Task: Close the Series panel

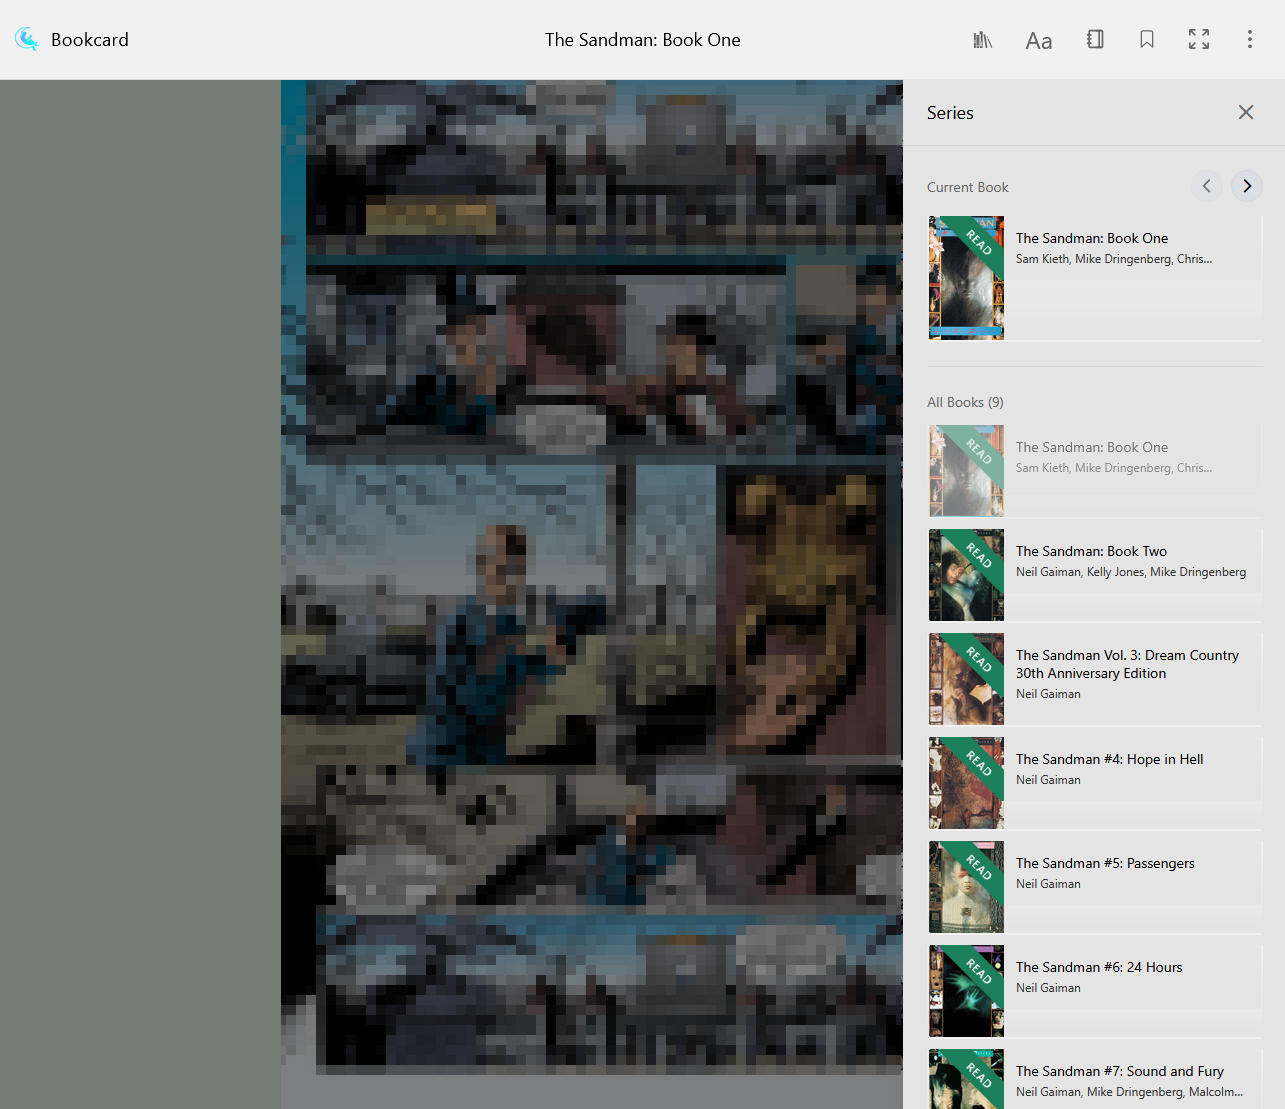Action: (x=1245, y=112)
